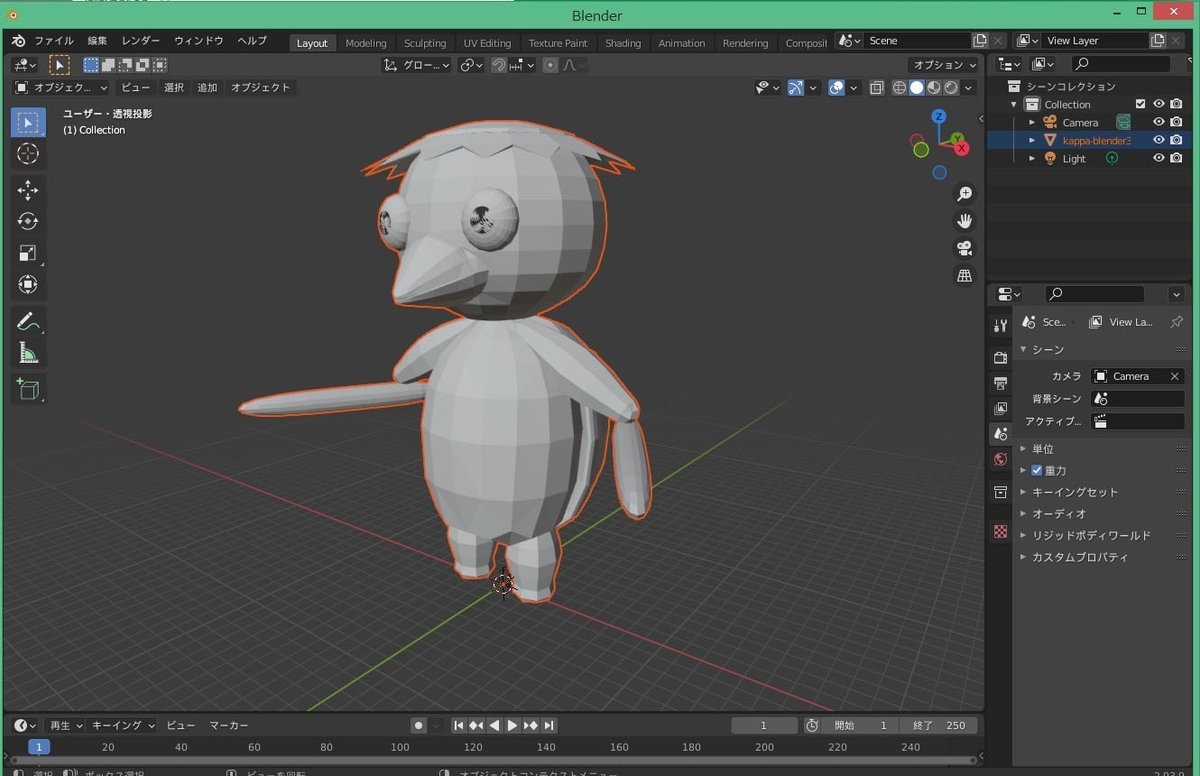Open the 再生 playback dropdown
This screenshot has height=776, width=1200.
[65, 725]
